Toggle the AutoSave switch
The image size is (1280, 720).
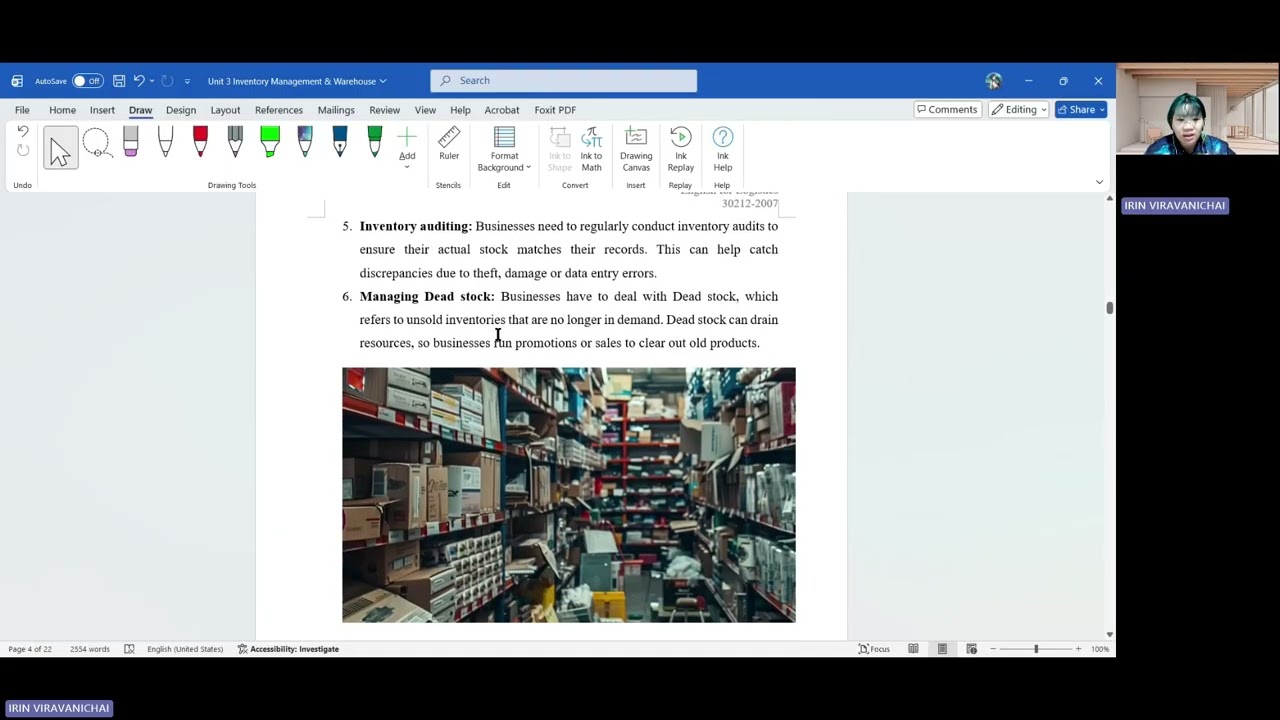point(87,81)
